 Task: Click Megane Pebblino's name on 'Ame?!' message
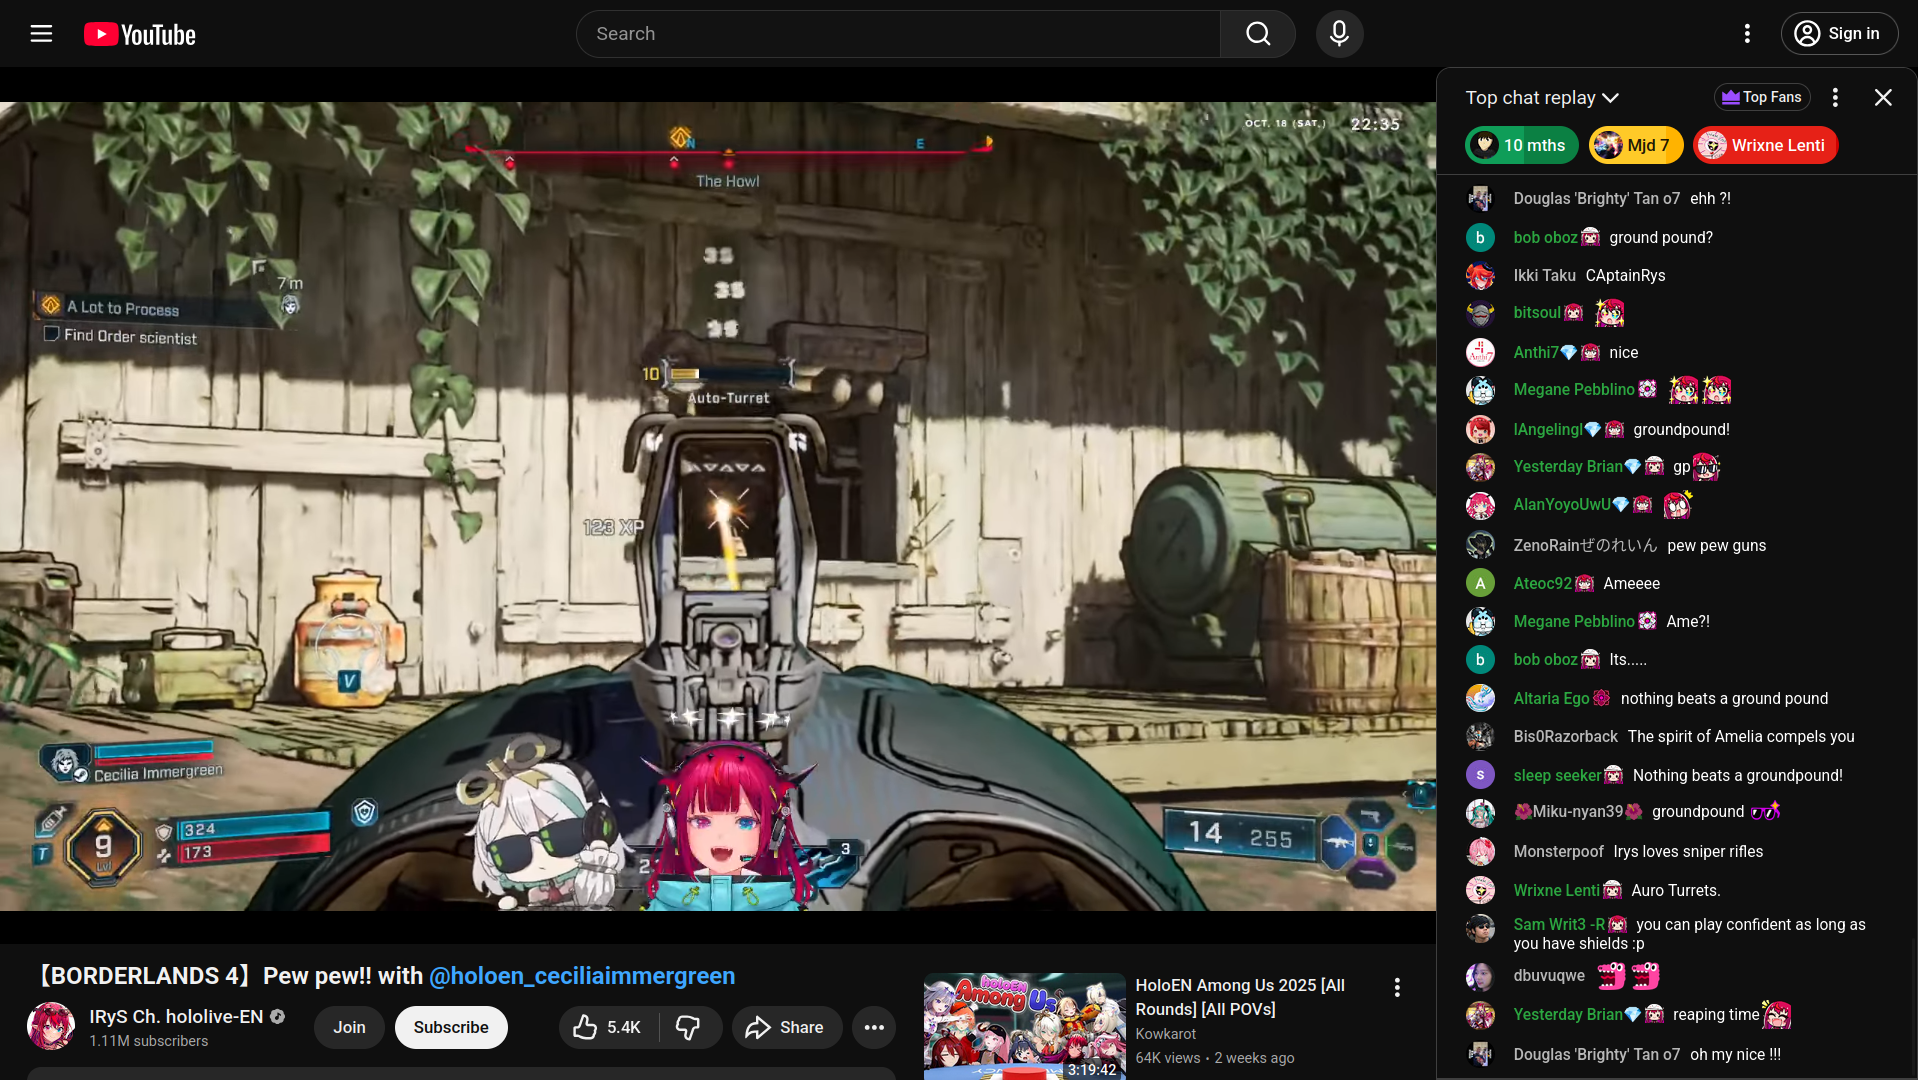pyautogui.click(x=1574, y=621)
